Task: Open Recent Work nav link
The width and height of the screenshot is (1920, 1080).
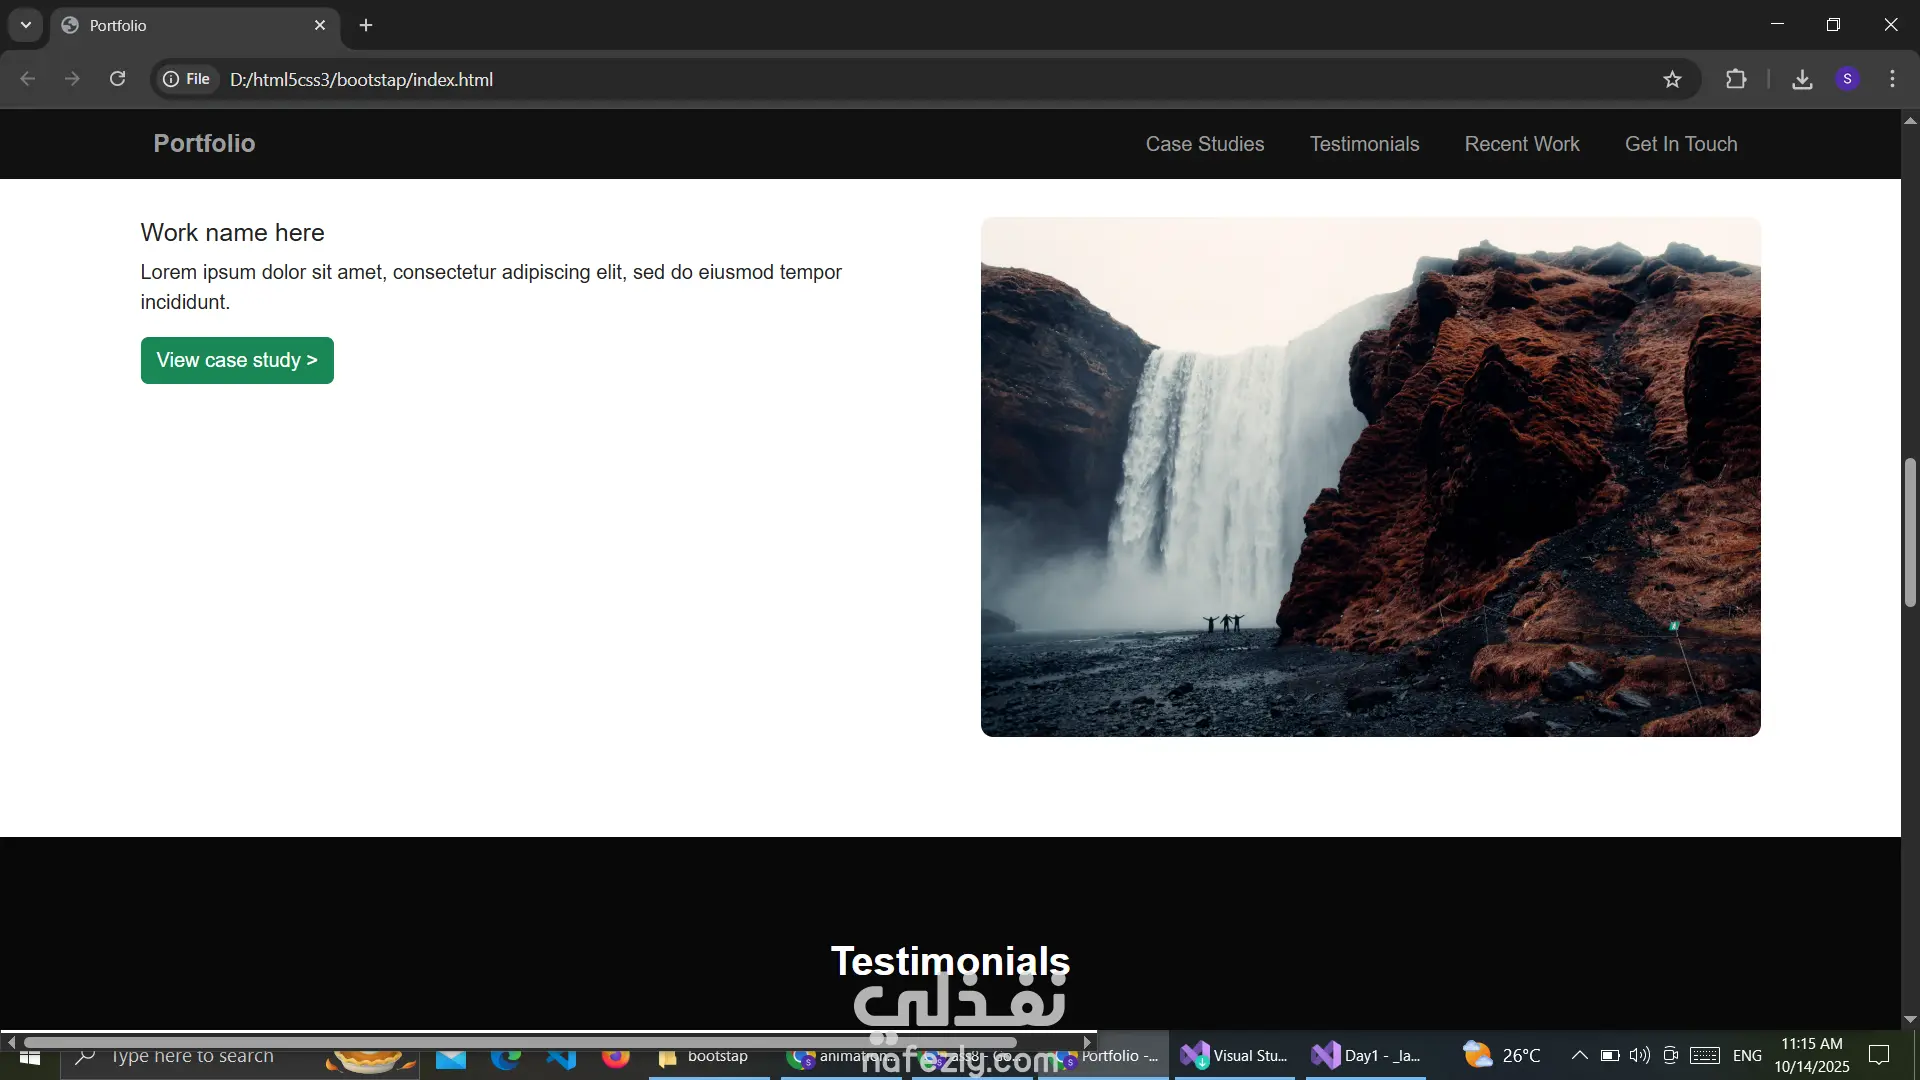Action: click(x=1521, y=144)
